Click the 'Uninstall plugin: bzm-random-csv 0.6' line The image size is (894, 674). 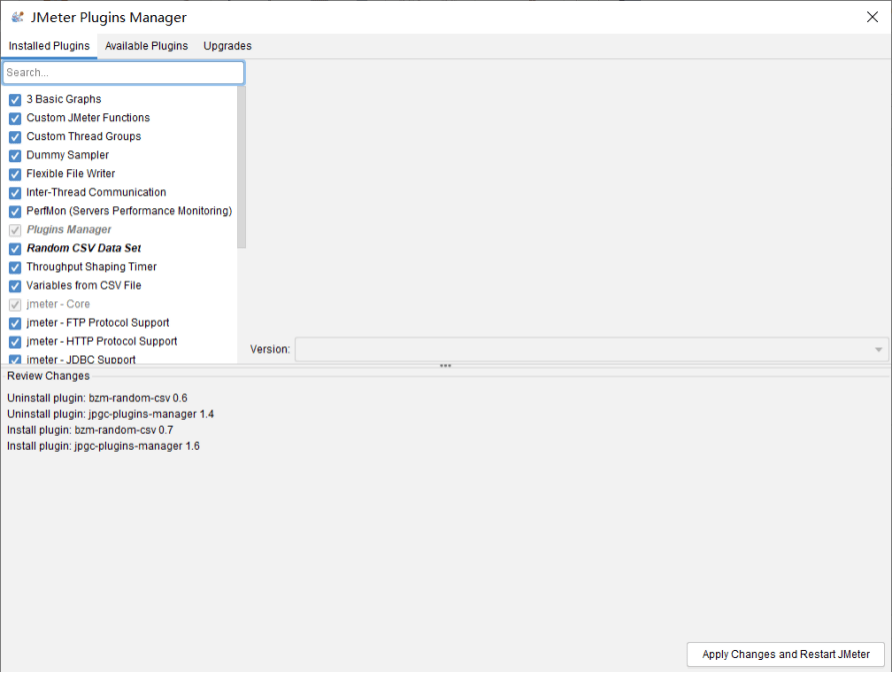click(x=97, y=399)
